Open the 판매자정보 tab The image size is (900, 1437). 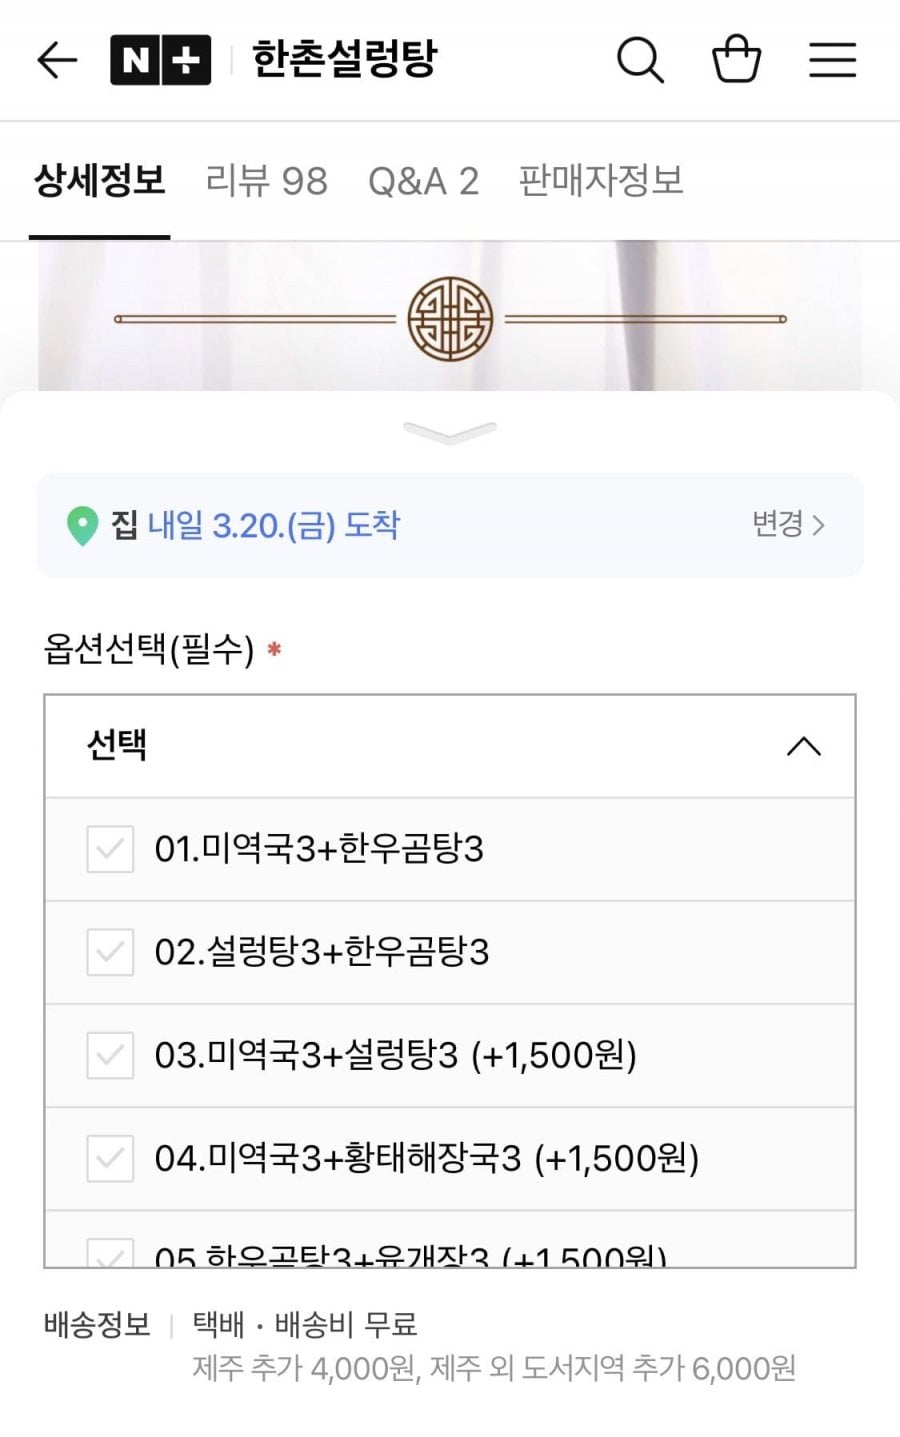600,181
